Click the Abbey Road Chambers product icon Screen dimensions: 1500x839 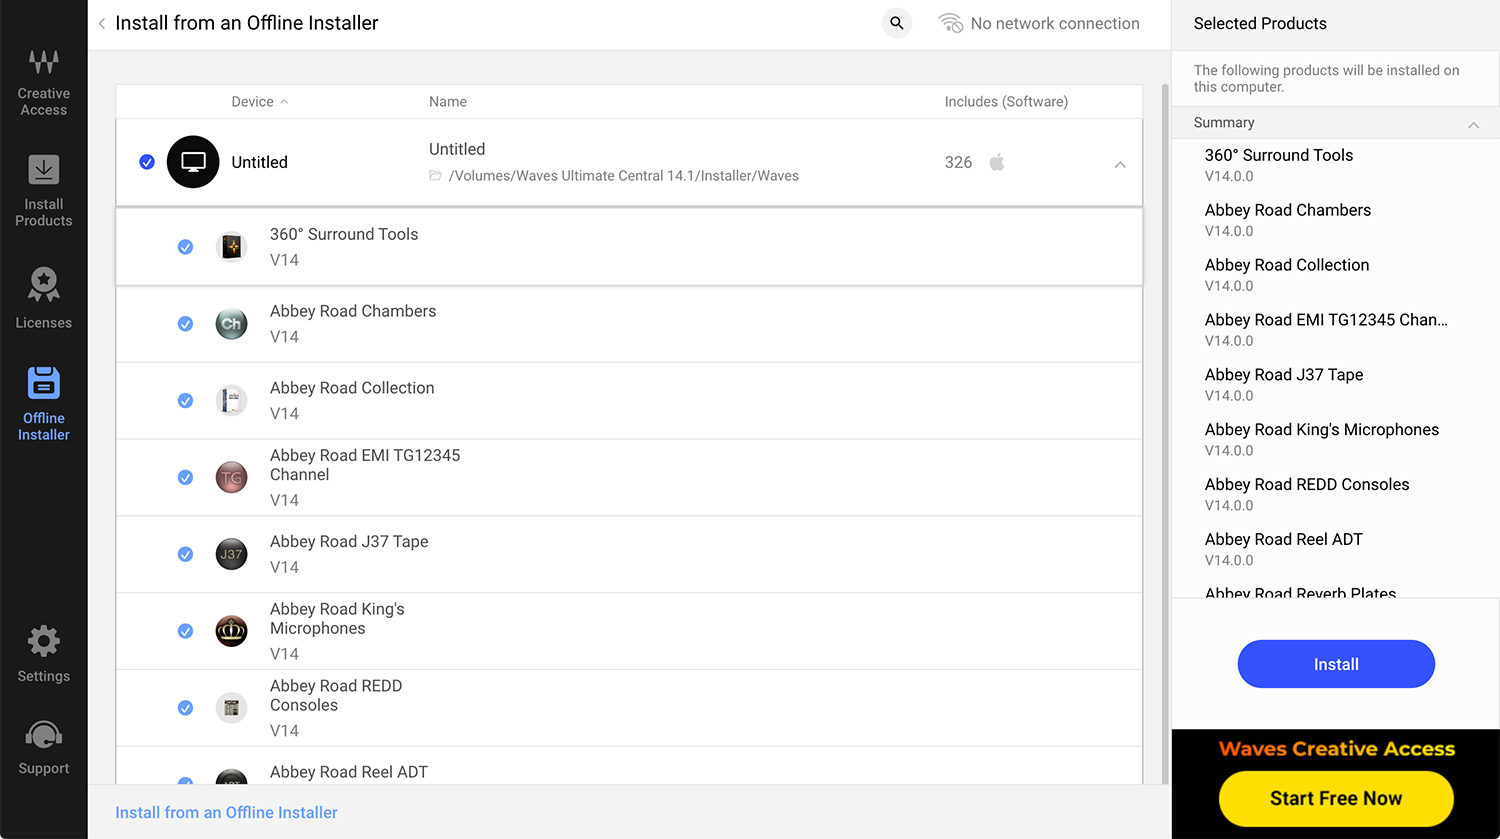(x=231, y=324)
